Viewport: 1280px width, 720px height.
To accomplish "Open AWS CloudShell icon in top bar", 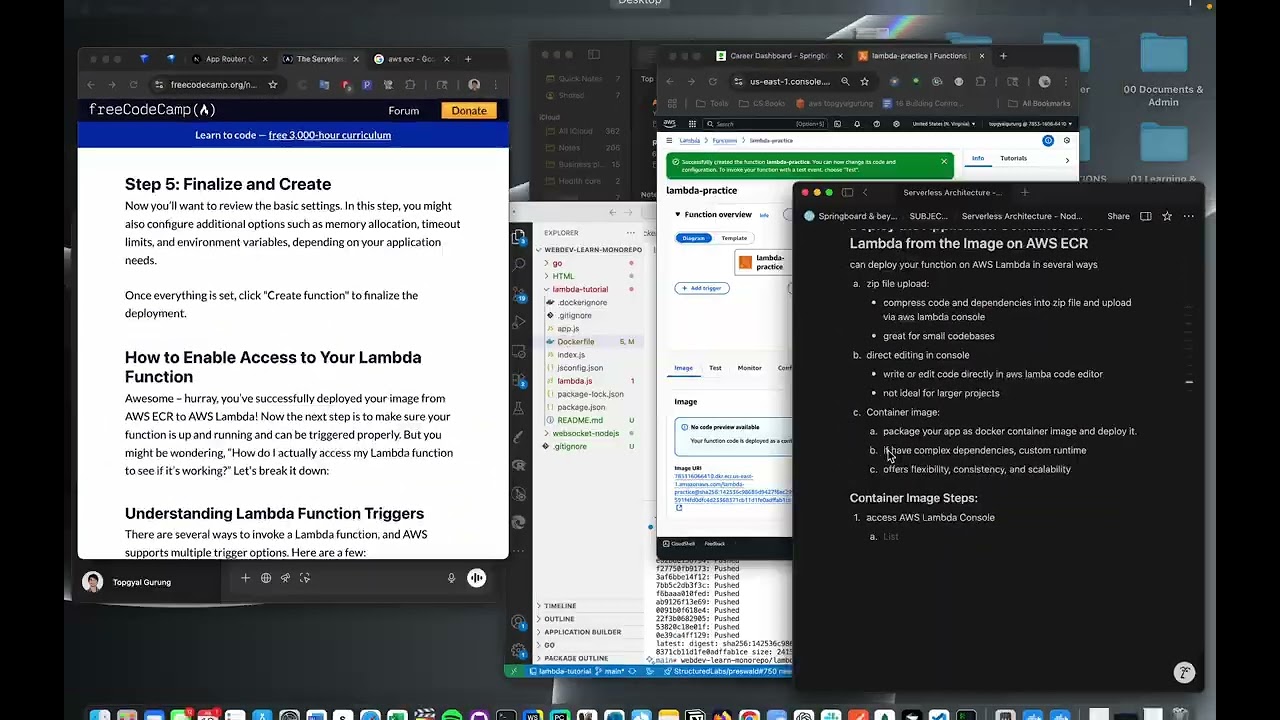I will coord(837,124).
